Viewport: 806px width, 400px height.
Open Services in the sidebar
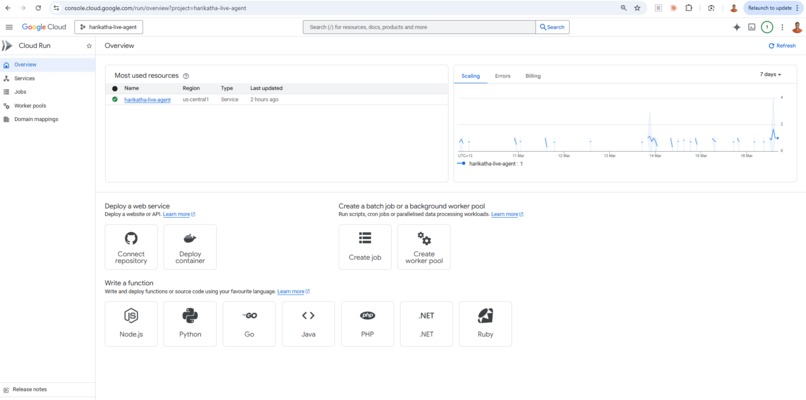click(x=47, y=79)
